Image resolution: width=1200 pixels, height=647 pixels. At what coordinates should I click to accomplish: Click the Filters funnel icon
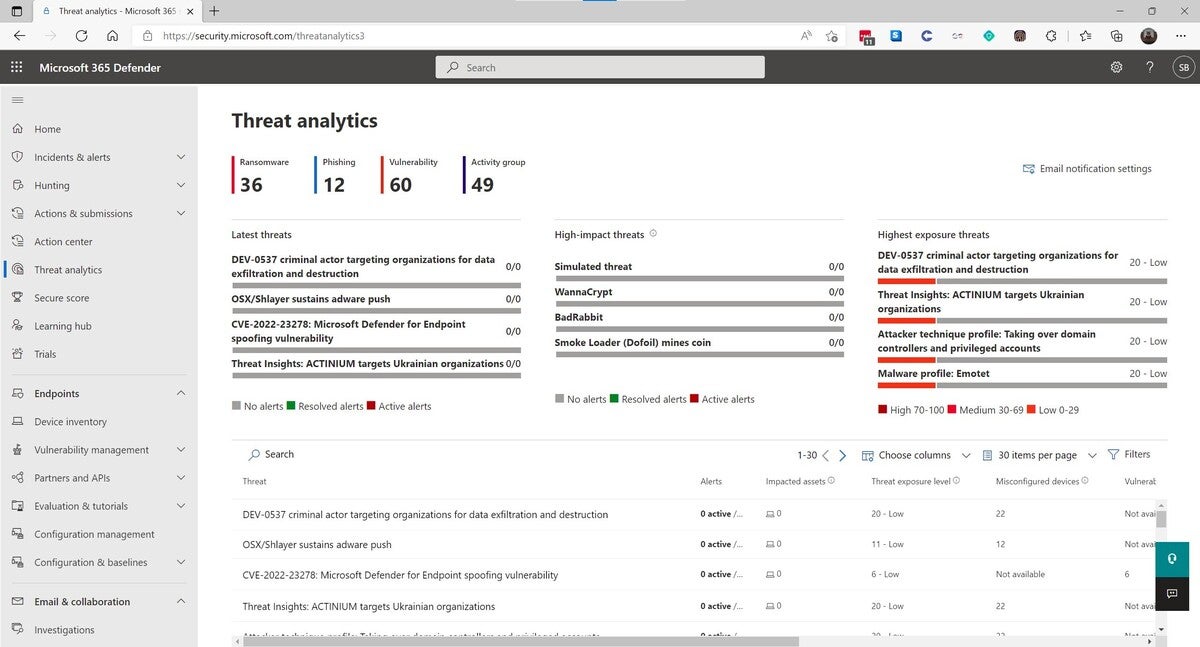coord(1113,455)
